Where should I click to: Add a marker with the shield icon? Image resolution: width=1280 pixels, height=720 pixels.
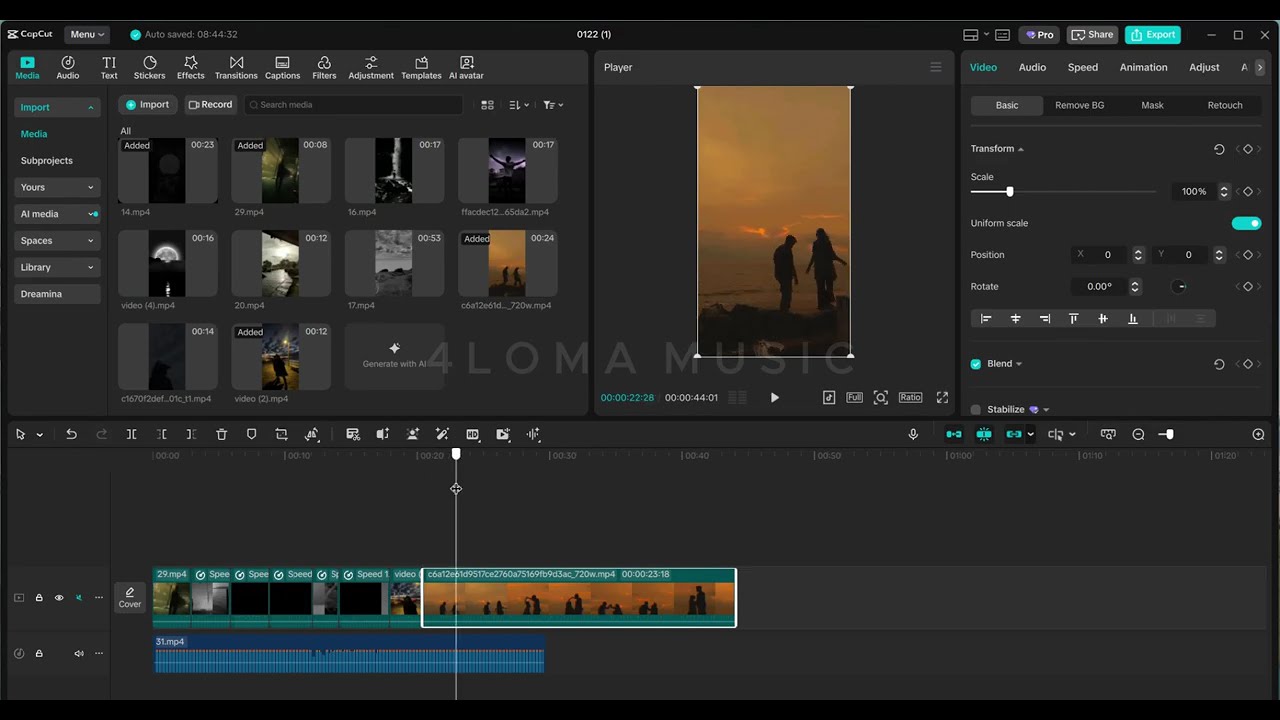click(252, 434)
